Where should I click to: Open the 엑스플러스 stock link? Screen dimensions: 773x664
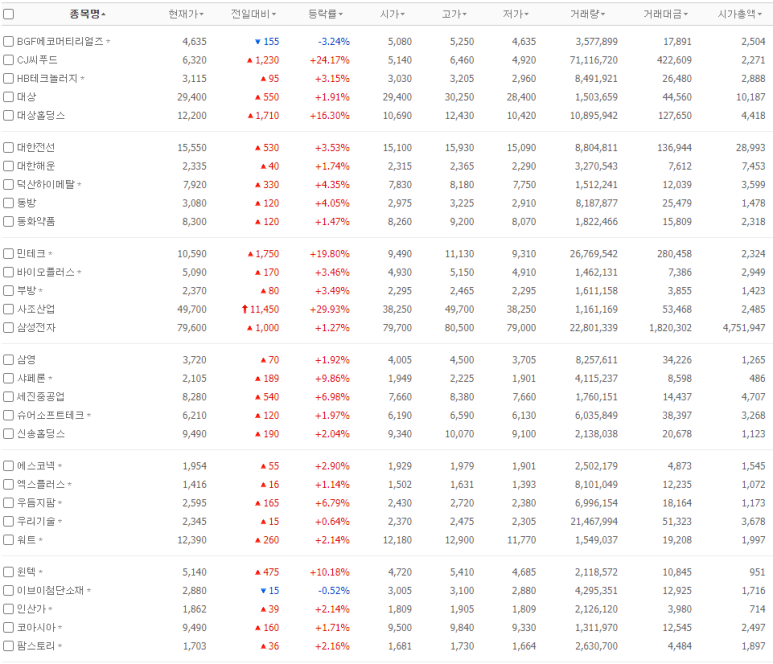click(41, 485)
